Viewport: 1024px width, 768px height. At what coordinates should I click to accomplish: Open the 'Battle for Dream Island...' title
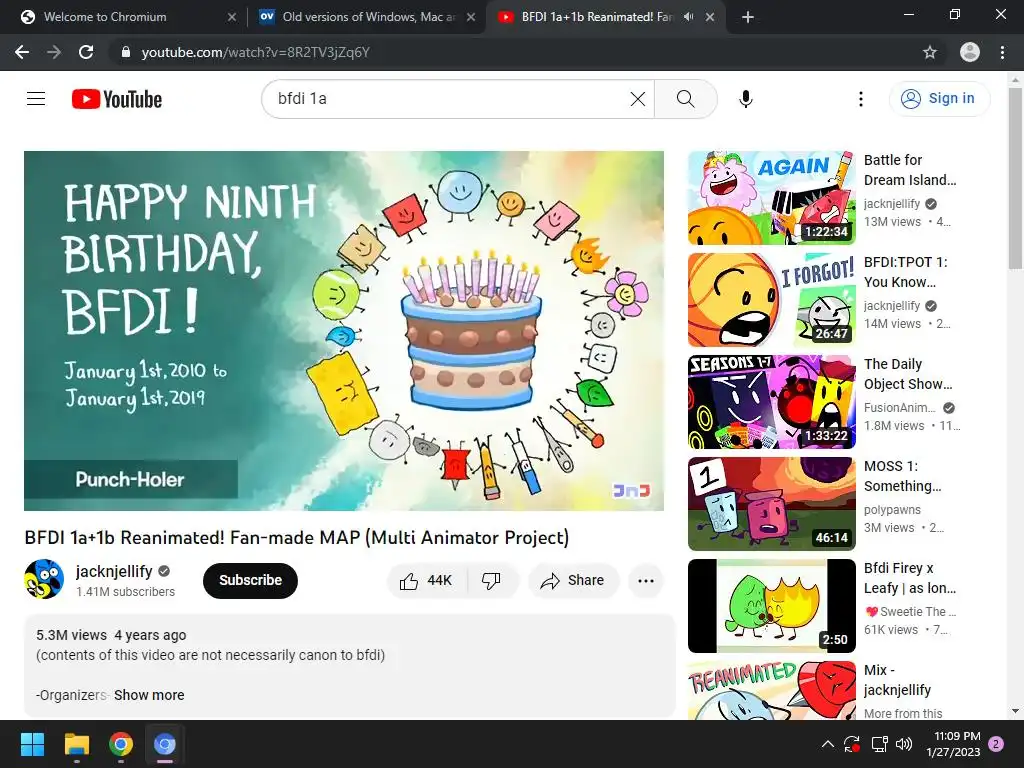click(x=910, y=170)
